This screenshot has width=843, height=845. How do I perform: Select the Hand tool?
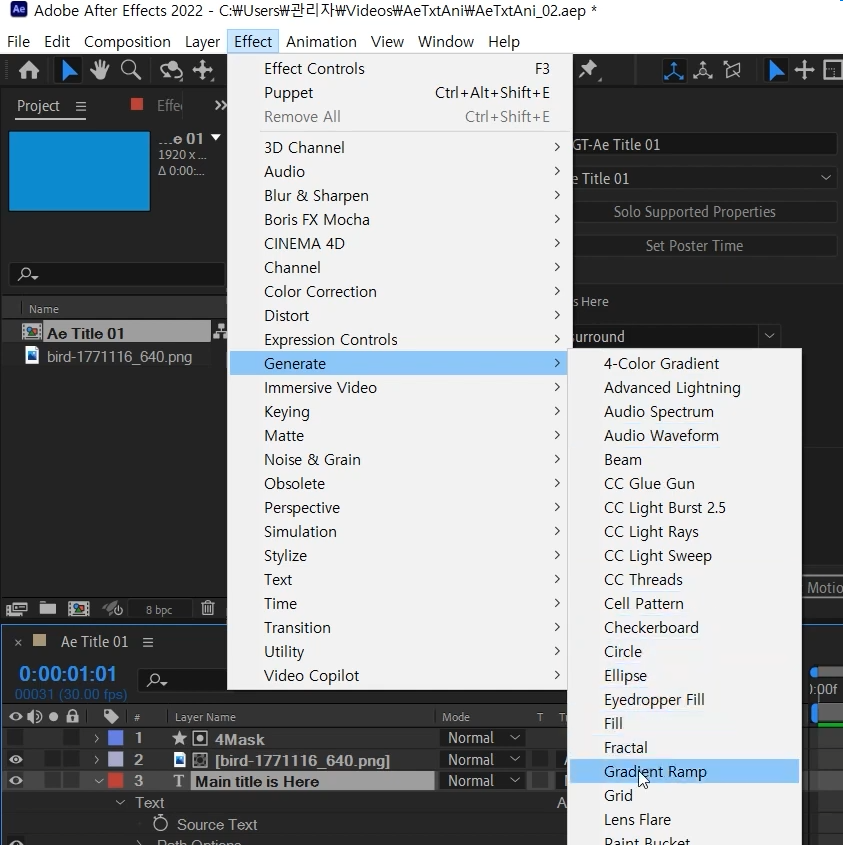(100, 70)
